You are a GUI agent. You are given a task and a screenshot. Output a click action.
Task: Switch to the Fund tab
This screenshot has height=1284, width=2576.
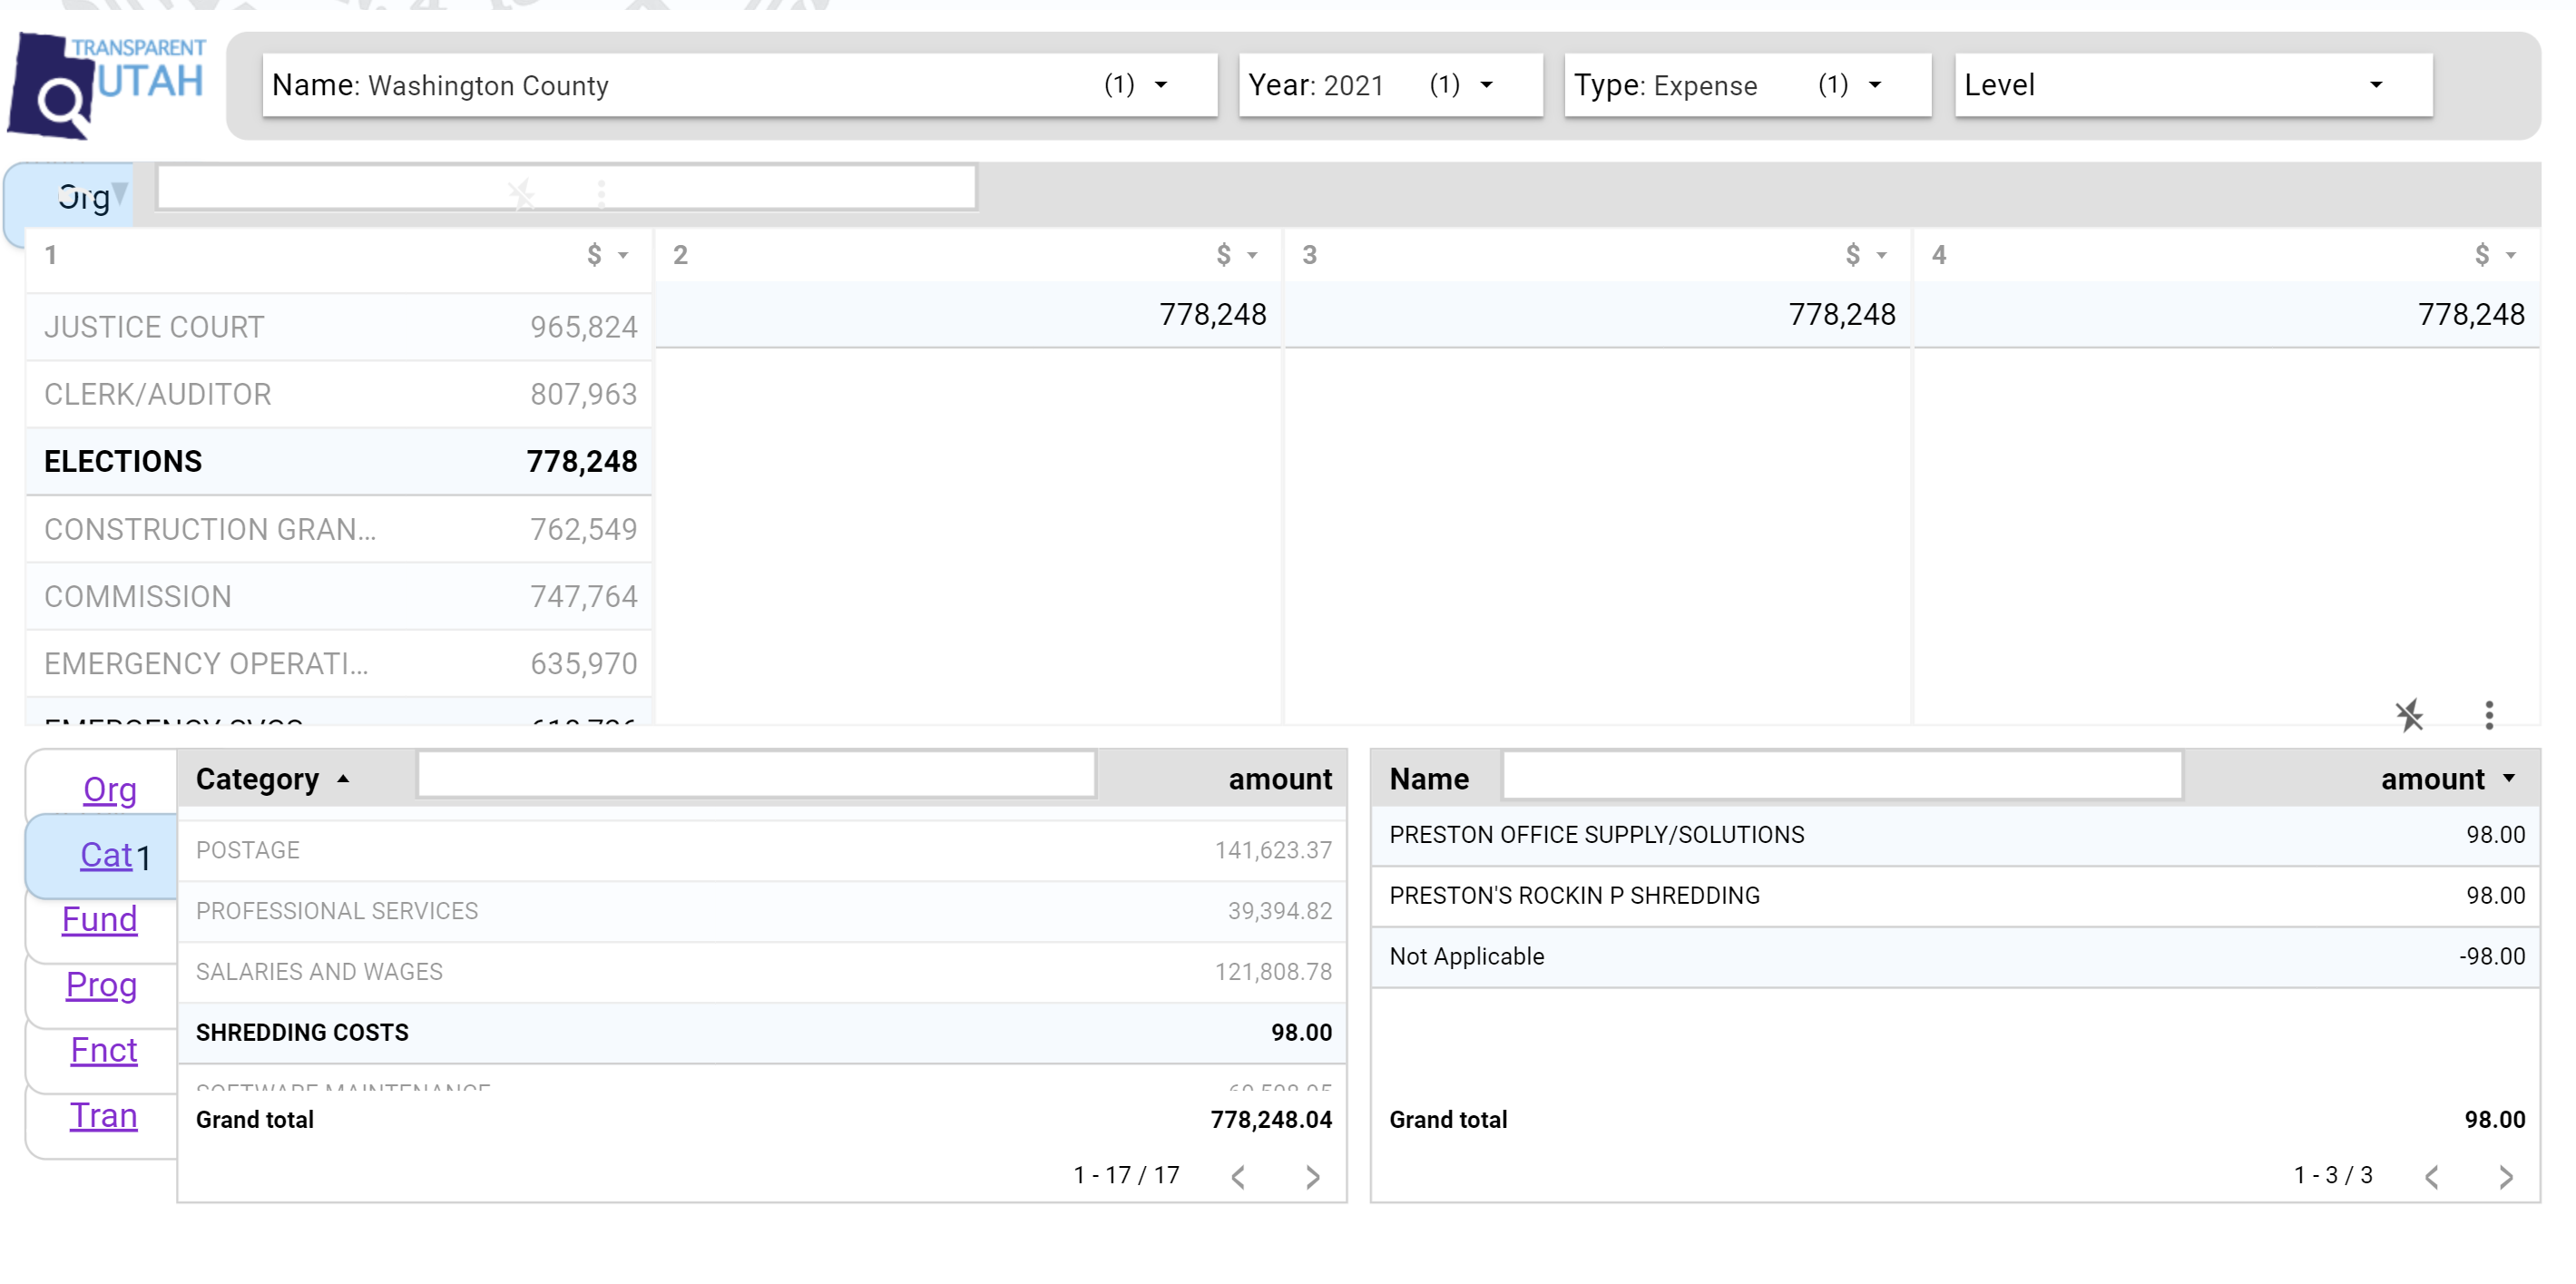pyautogui.click(x=99, y=920)
